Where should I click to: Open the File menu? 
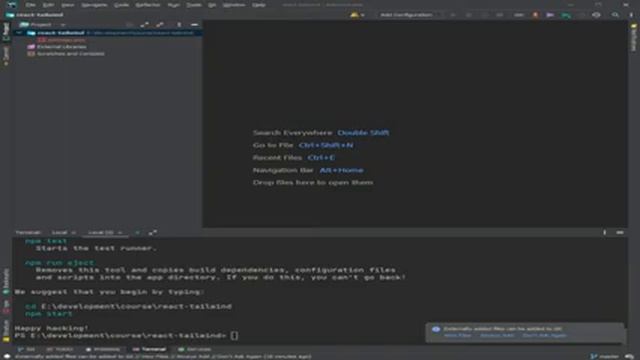pyautogui.click(x=31, y=5)
